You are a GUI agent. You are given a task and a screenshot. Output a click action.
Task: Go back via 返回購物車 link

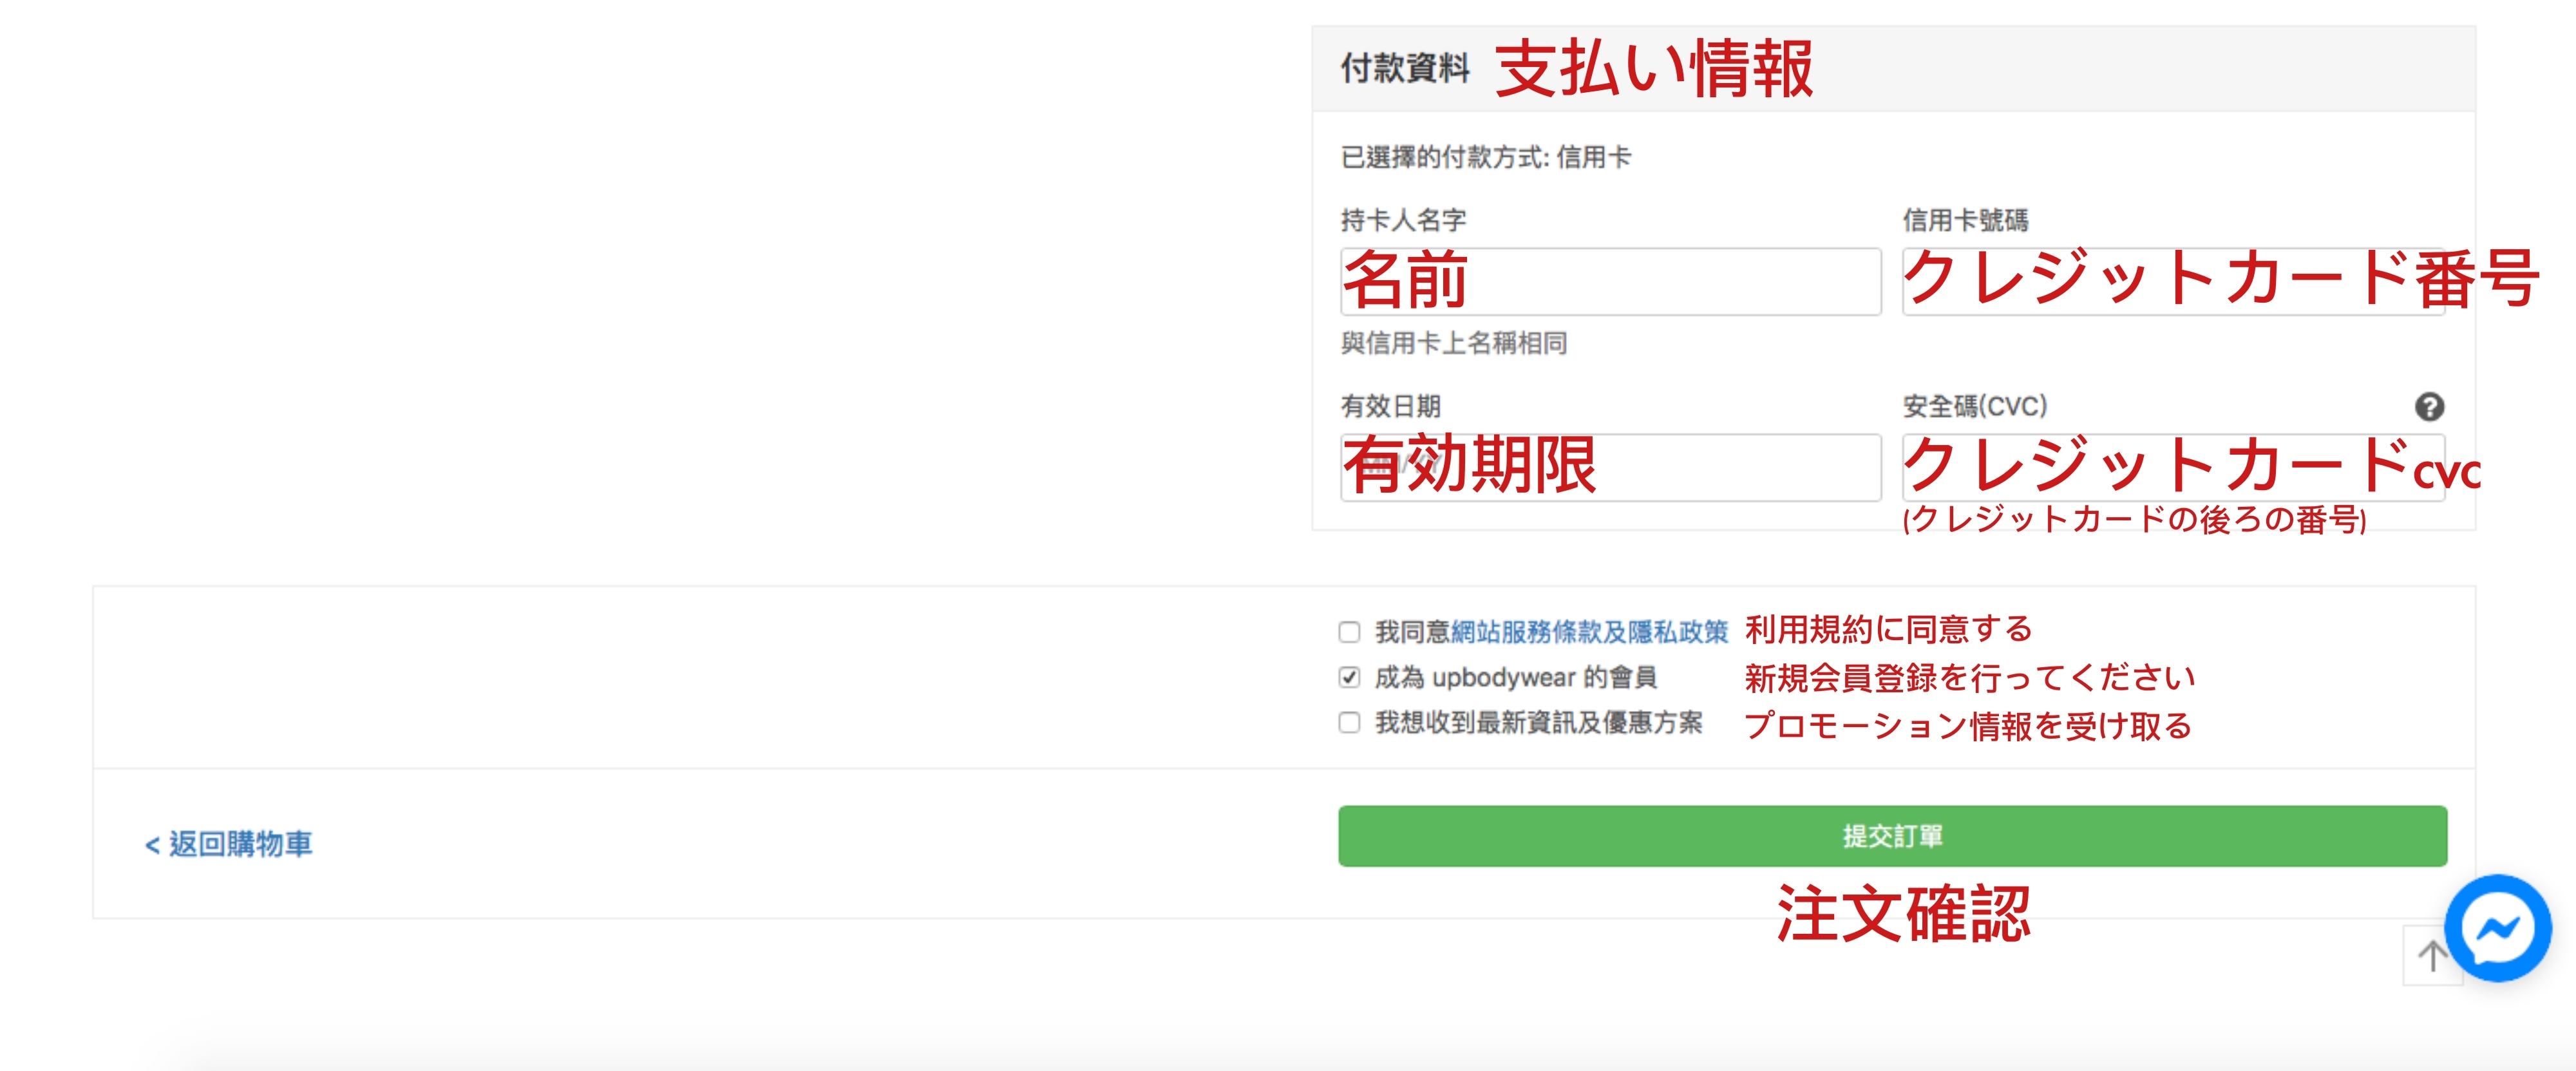pyautogui.click(x=229, y=844)
